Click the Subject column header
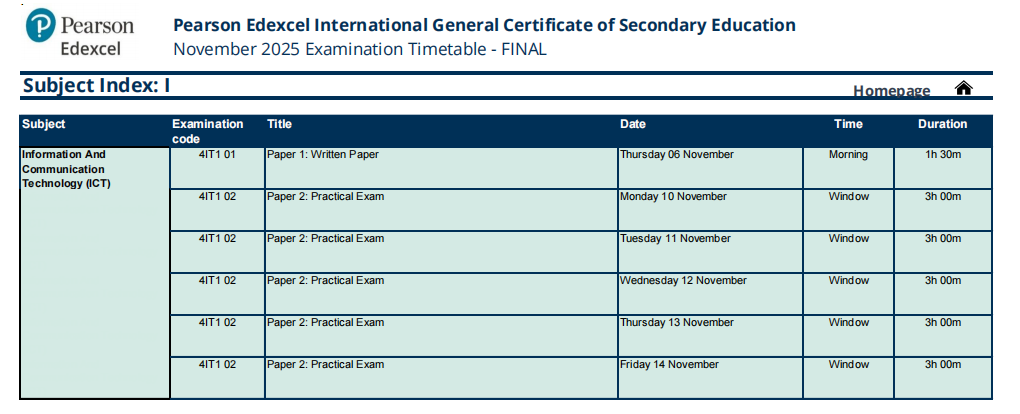1020x414 pixels. click(x=43, y=125)
